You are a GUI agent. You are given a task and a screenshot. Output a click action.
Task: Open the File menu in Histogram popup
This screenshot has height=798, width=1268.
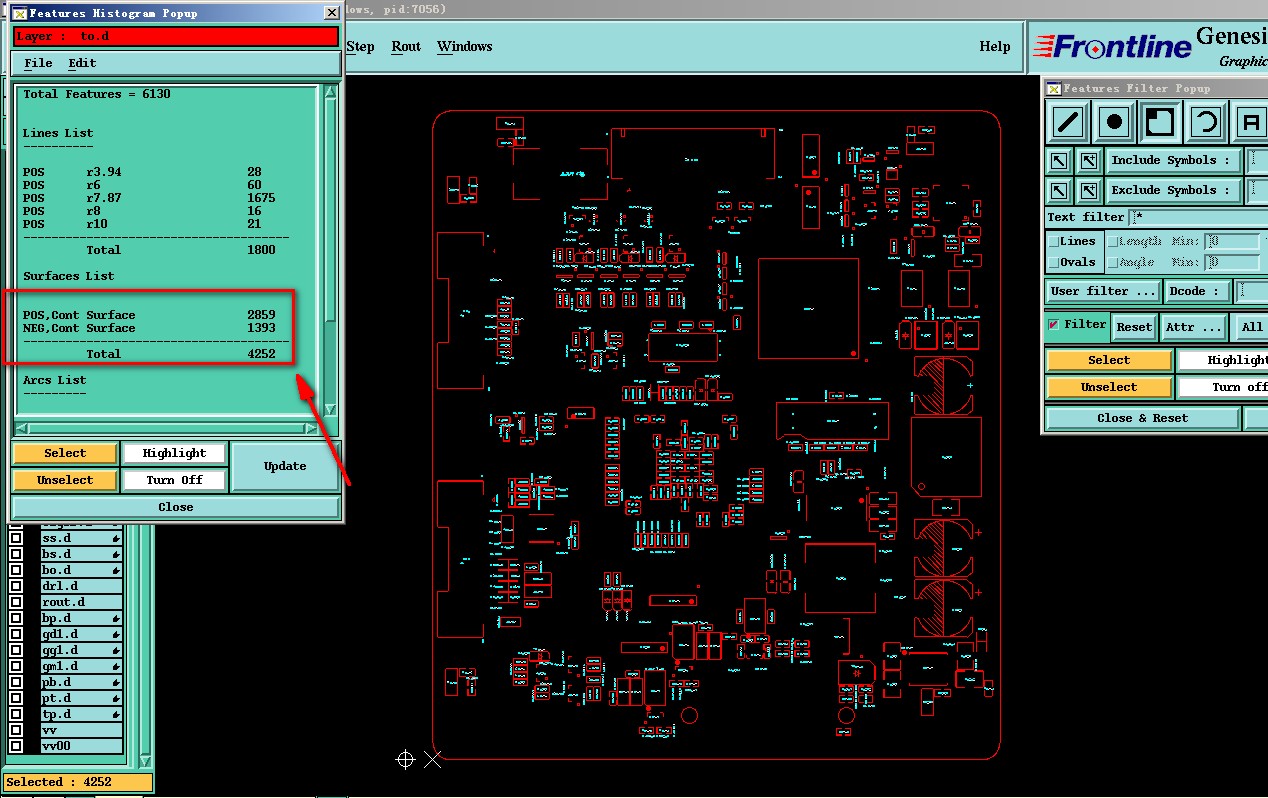point(38,63)
